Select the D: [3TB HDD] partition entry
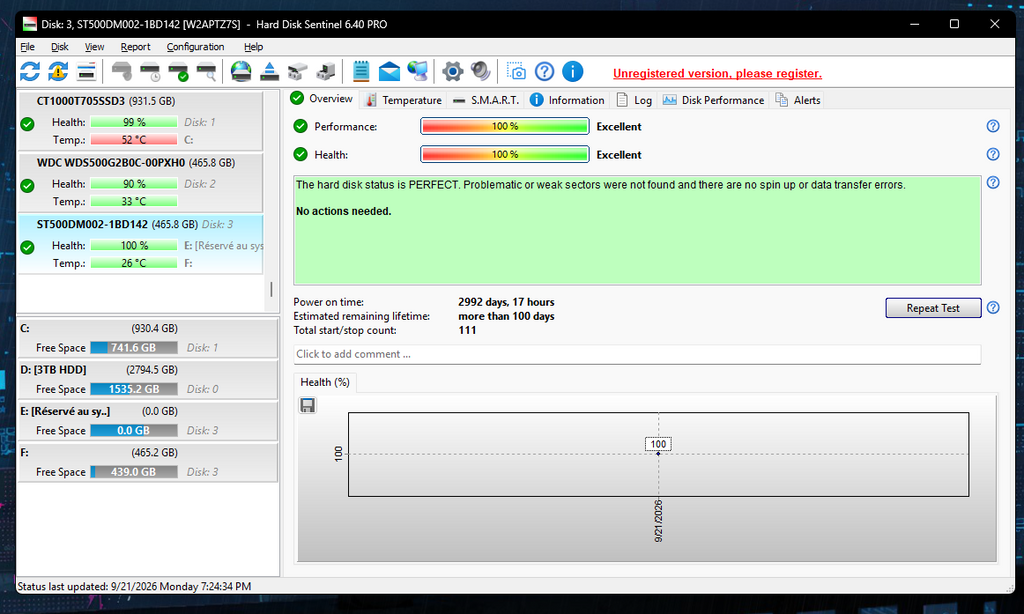The width and height of the screenshot is (1024, 614). click(x=148, y=380)
